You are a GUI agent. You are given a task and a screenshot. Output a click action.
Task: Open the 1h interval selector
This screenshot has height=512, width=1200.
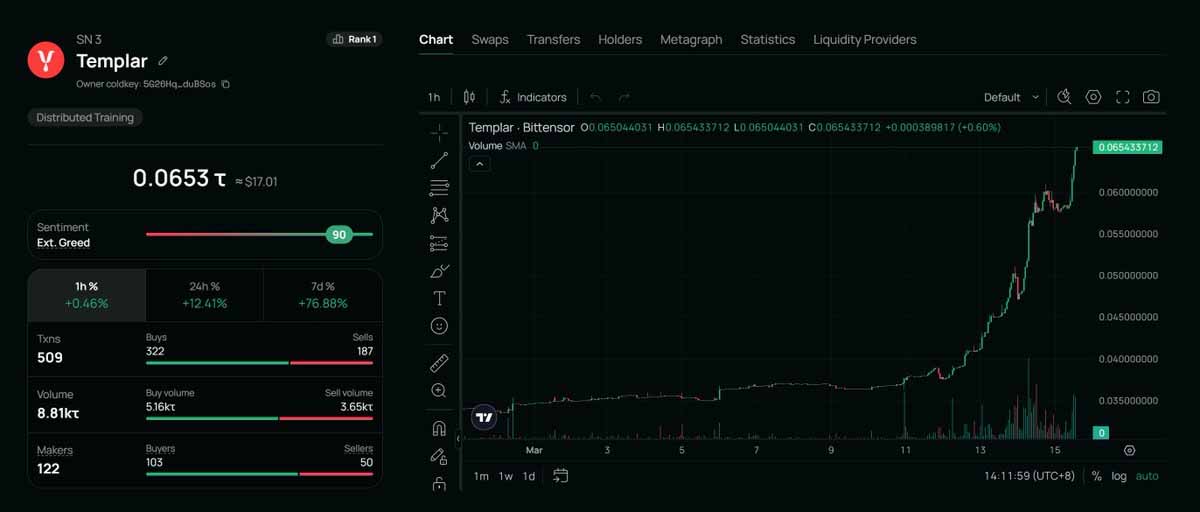click(434, 97)
